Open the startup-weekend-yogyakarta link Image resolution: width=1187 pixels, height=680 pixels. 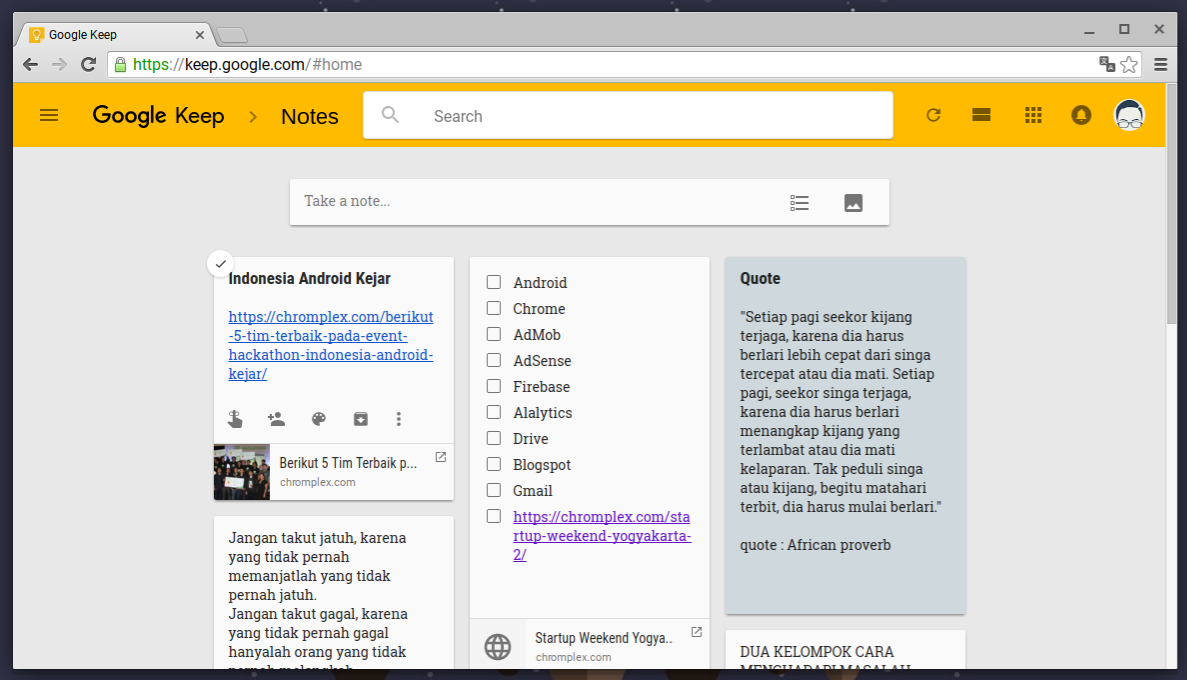pyautogui.click(x=602, y=535)
